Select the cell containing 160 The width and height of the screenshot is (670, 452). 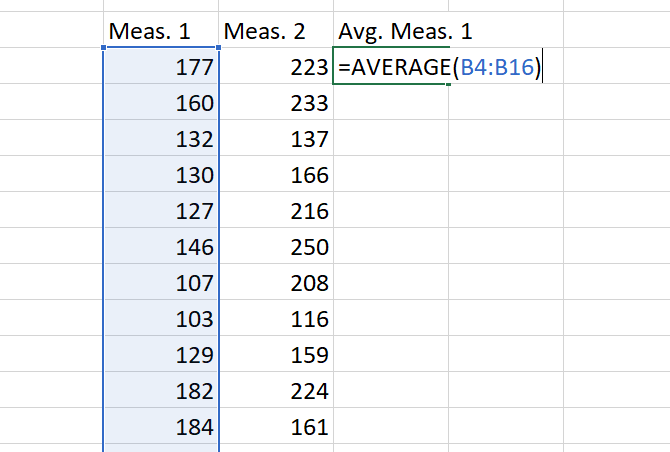click(x=160, y=103)
